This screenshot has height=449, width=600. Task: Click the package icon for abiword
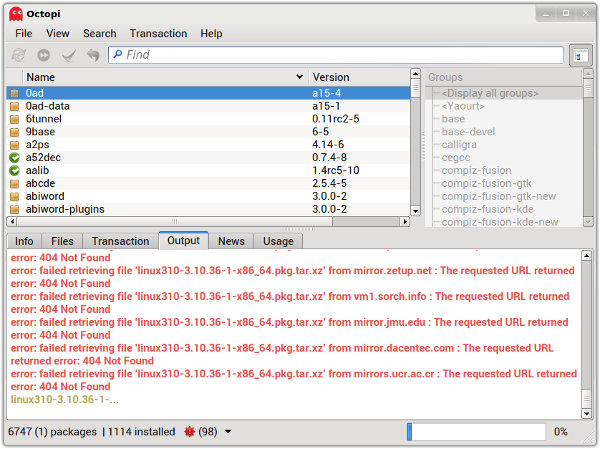tap(15, 197)
